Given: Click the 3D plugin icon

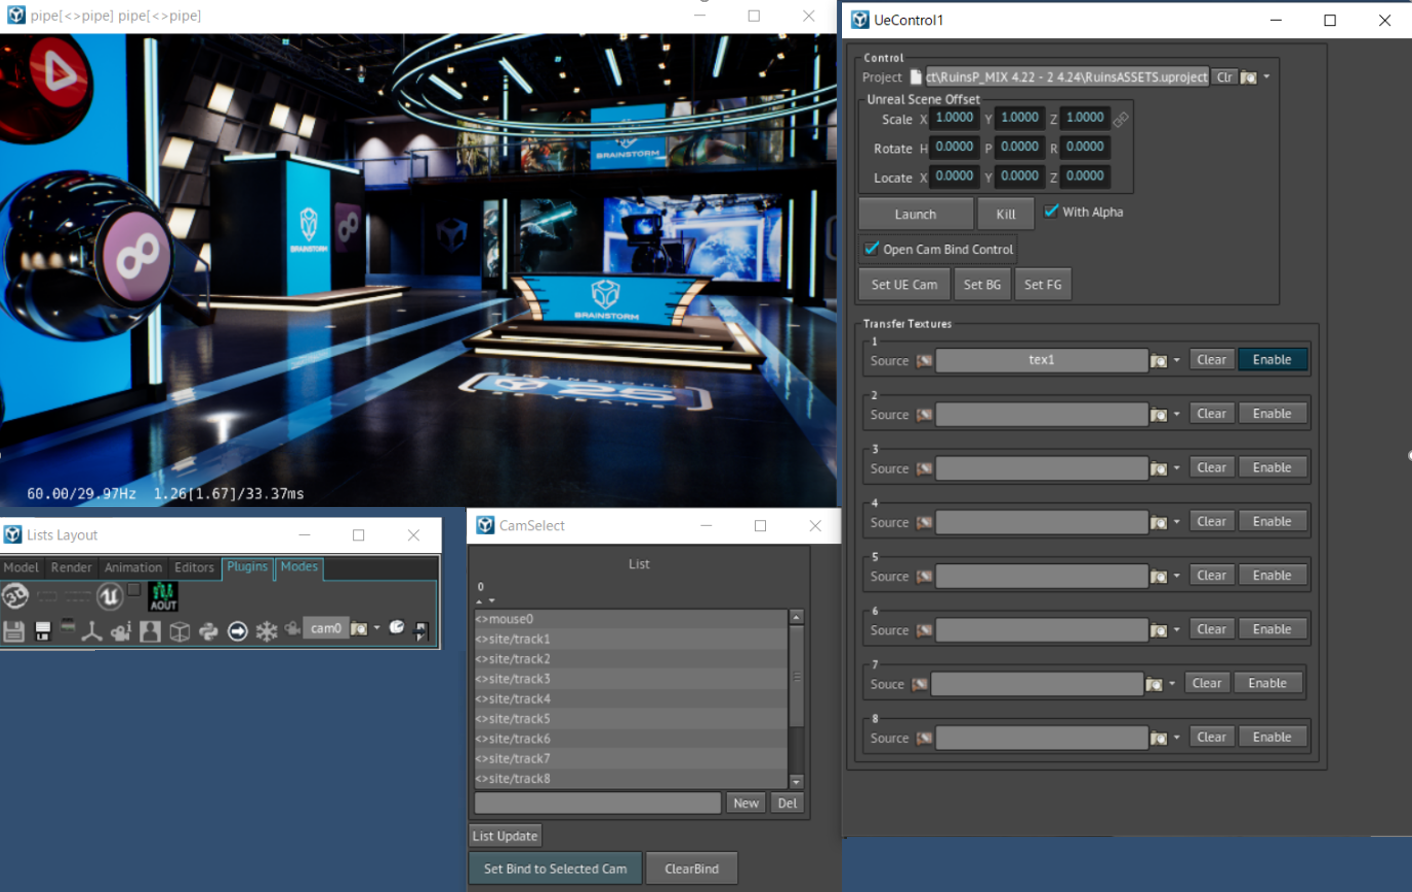Looking at the screenshot, I should pyautogui.click(x=15, y=597).
